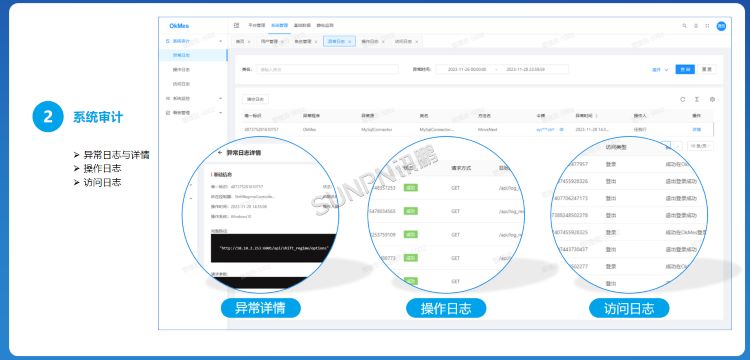Focus the class name filter input field
Viewport: 750px width, 360px height.
tap(328, 69)
